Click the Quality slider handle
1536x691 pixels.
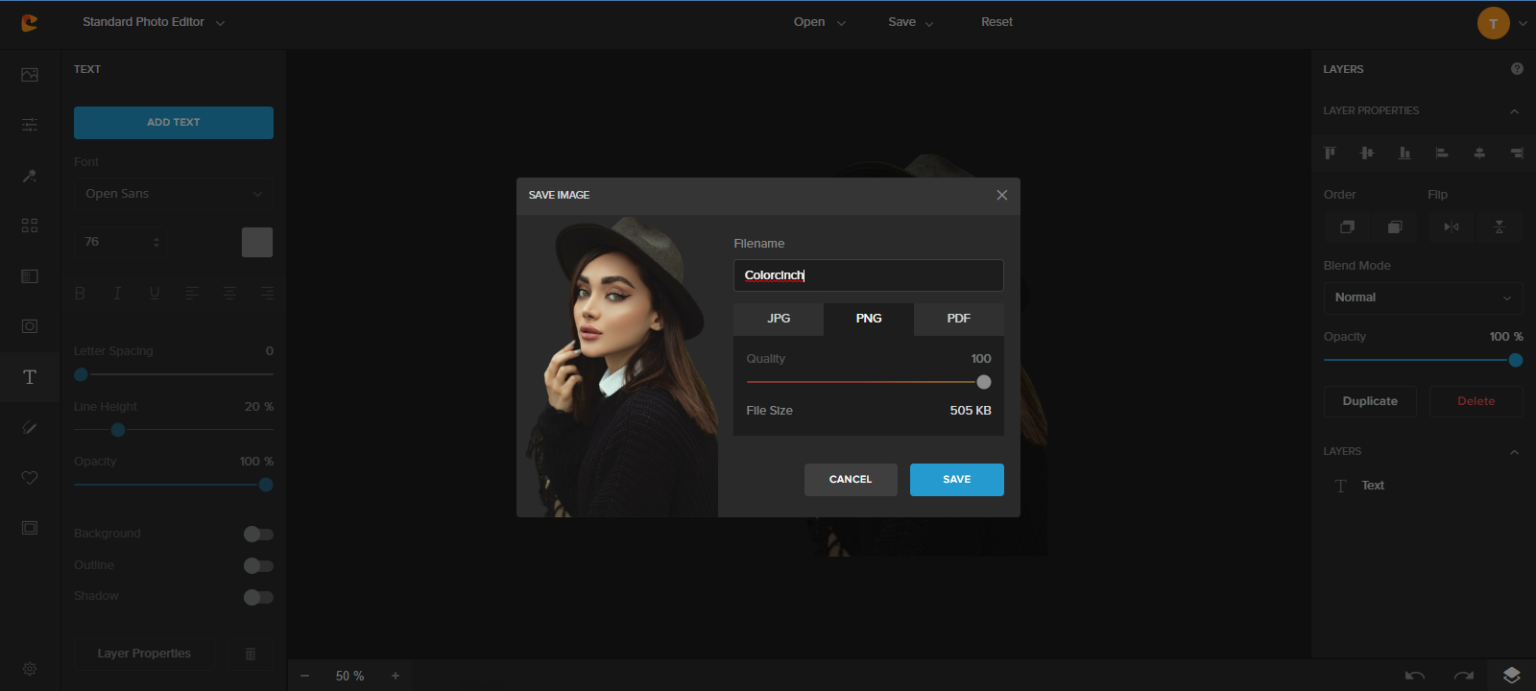pos(984,382)
